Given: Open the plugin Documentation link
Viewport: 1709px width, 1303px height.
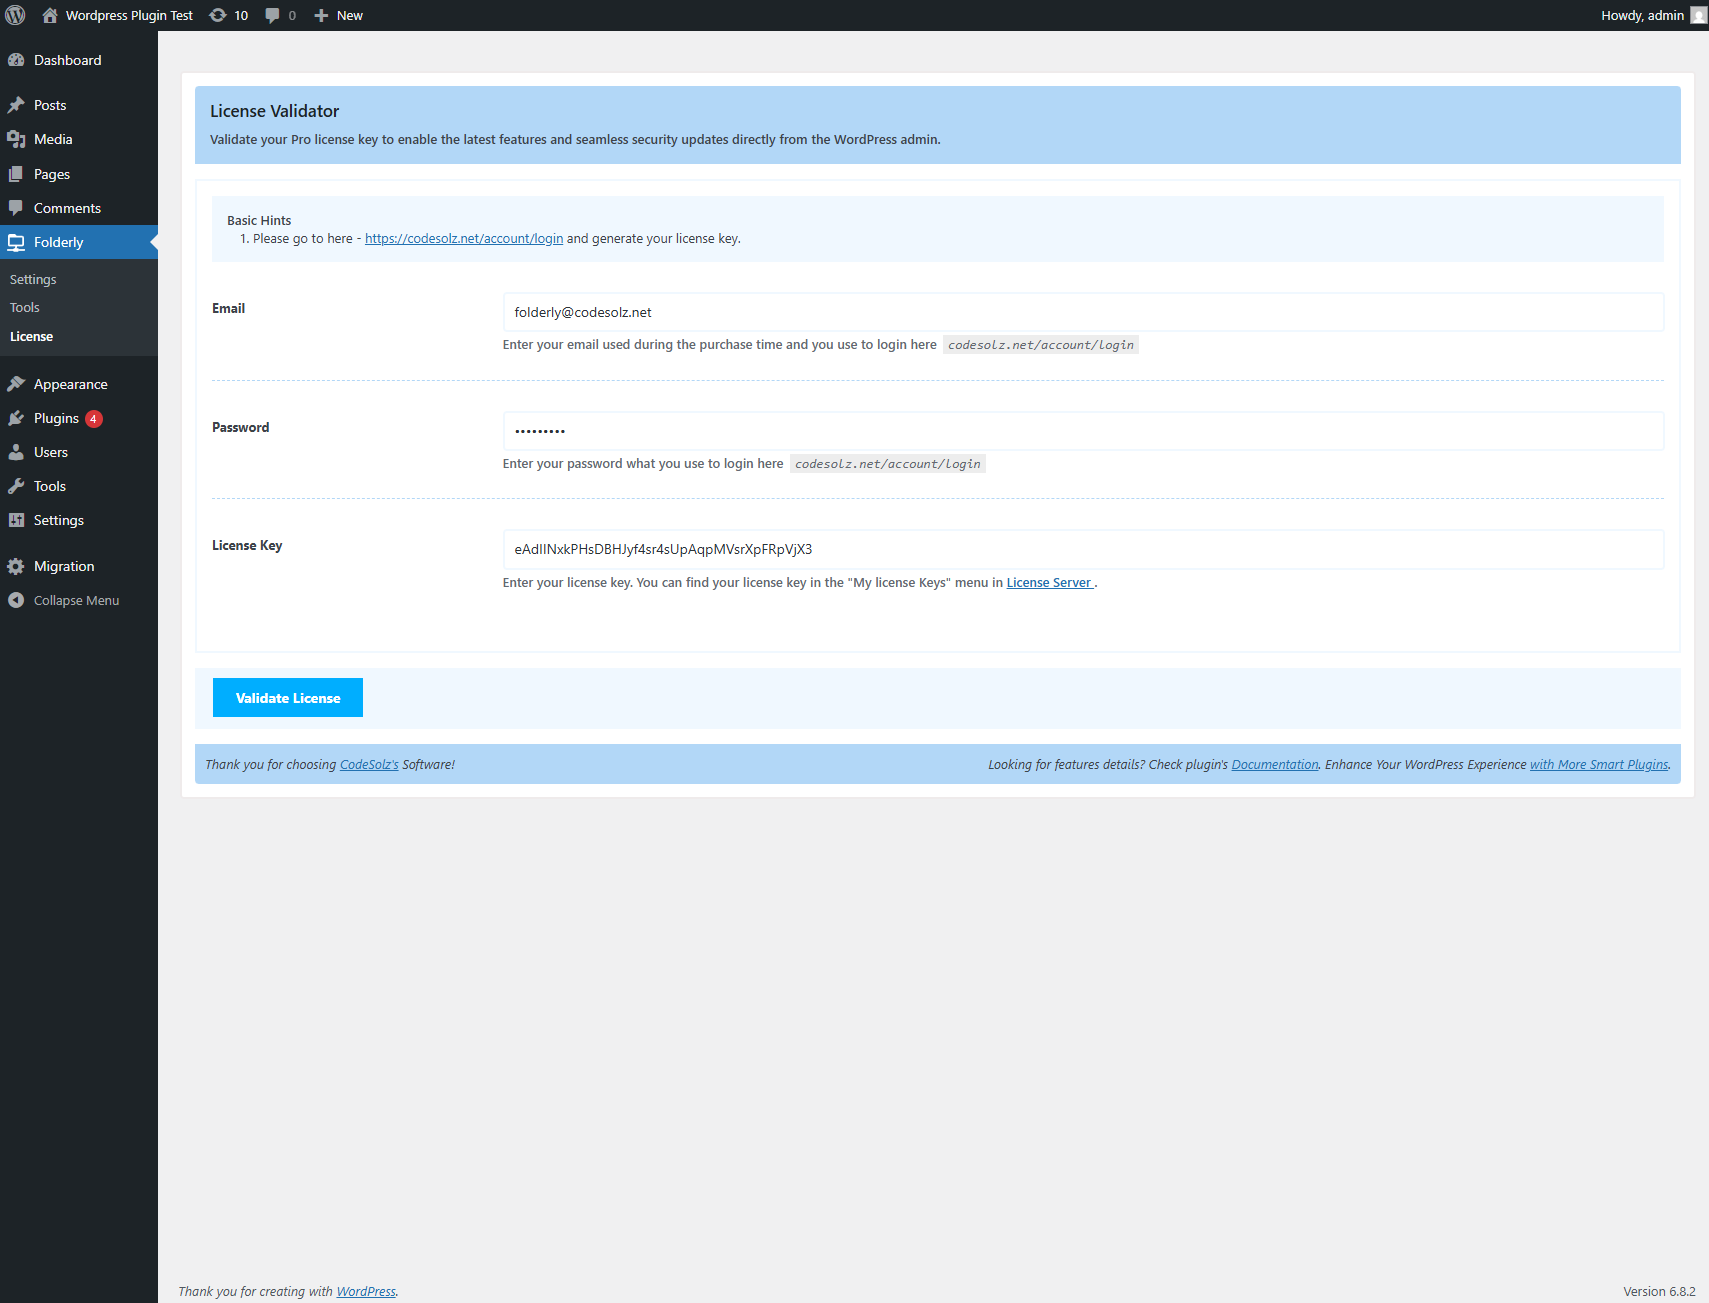Looking at the screenshot, I should tap(1275, 764).
